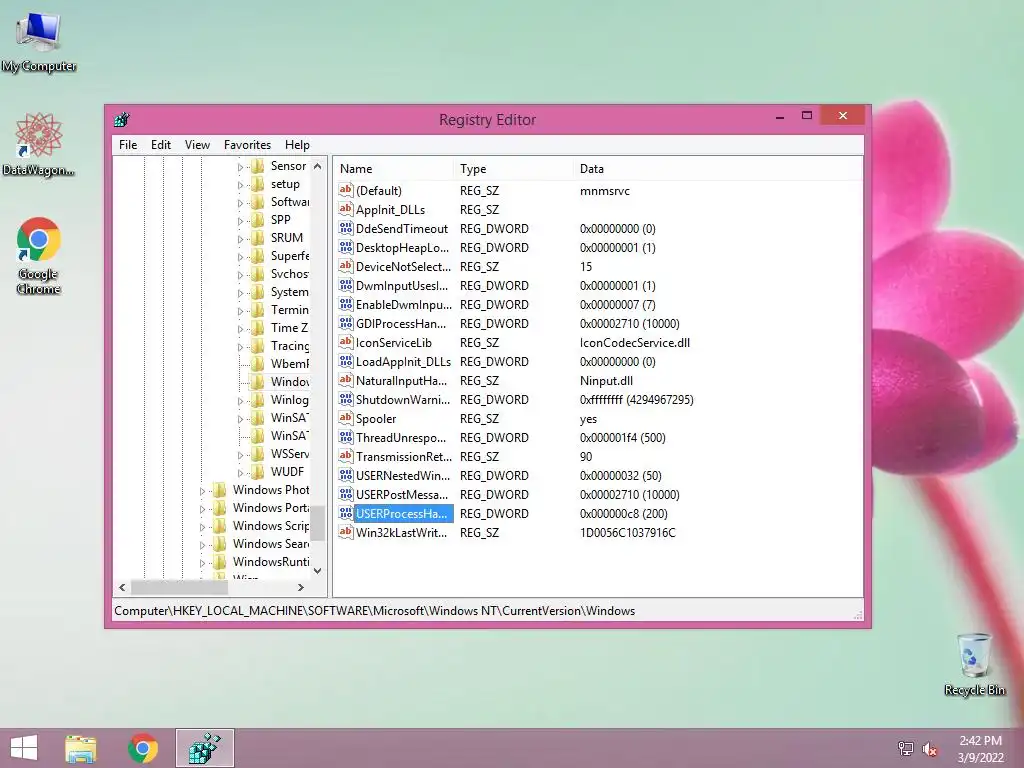Click the network tray icon
Screen dimensions: 1024x768
coord(906,749)
